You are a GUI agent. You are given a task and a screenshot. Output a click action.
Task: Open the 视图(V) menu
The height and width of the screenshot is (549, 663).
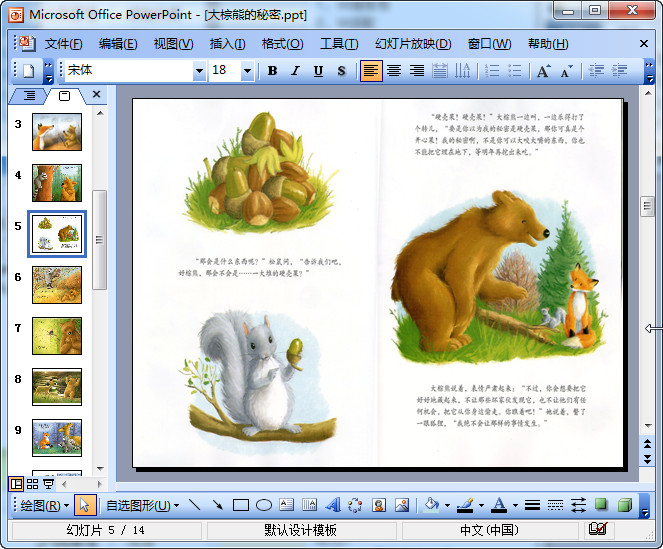173,44
